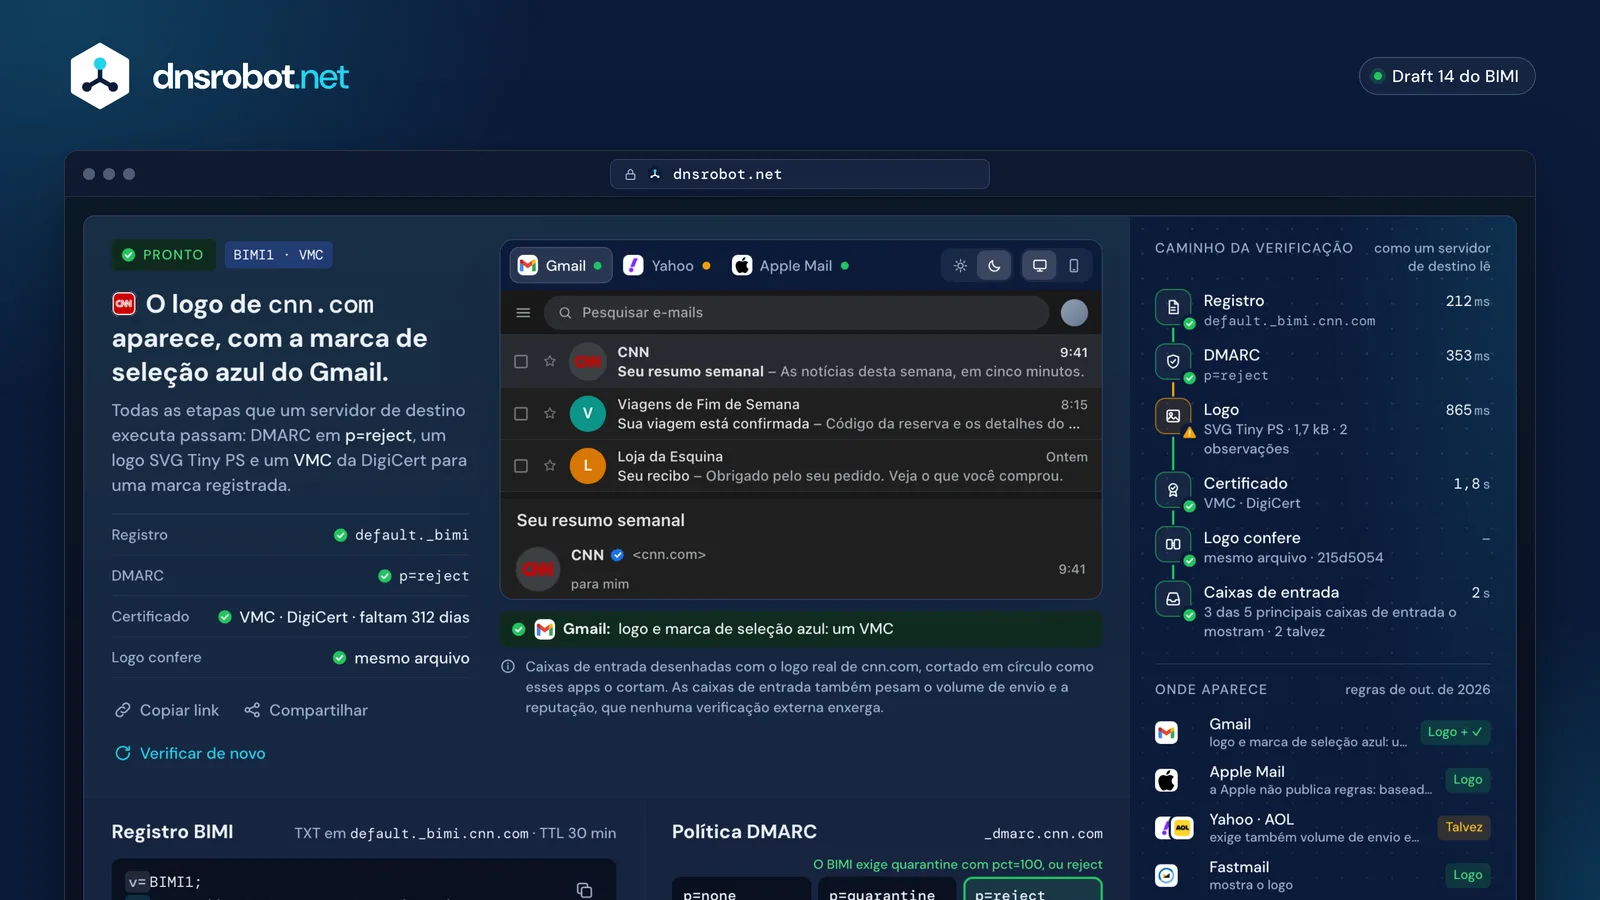The height and width of the screenshot is (900, 1600).
Task: Click the Caixas de entrada inbox step icon
Action: pos(1173,599)
